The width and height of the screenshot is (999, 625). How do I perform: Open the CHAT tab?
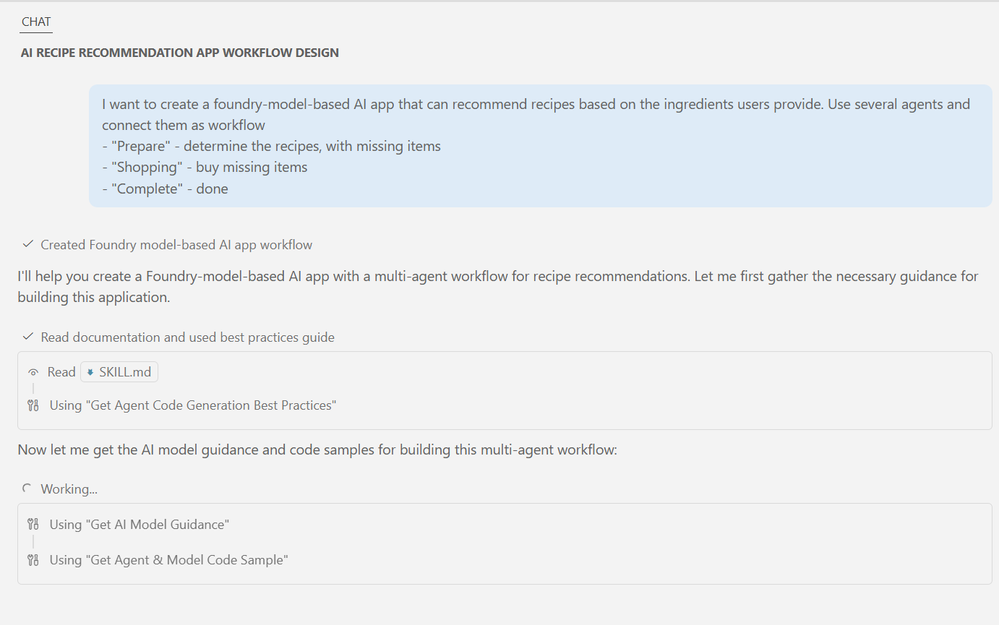coord(36,21)
